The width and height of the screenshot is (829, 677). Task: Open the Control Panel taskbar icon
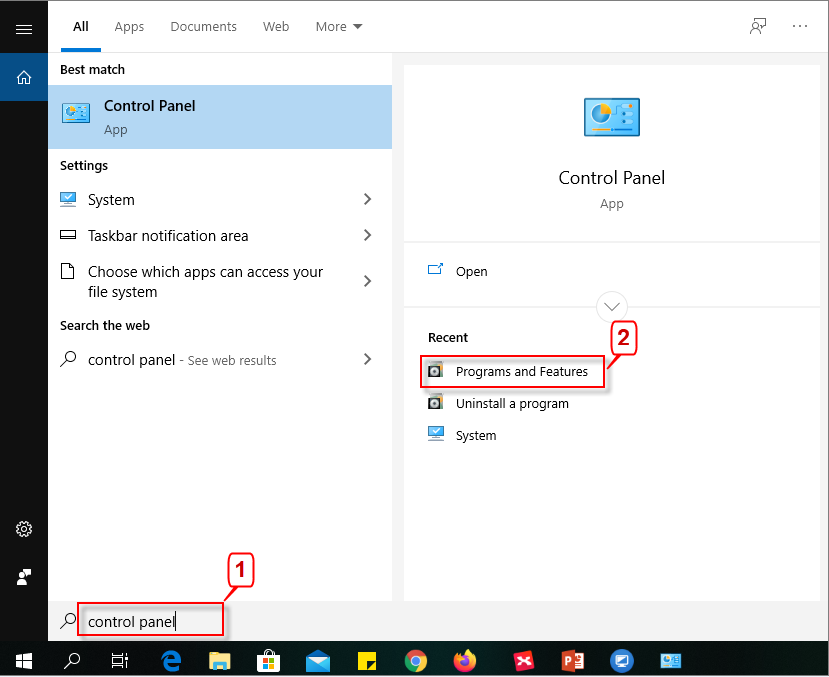(670, 661)
